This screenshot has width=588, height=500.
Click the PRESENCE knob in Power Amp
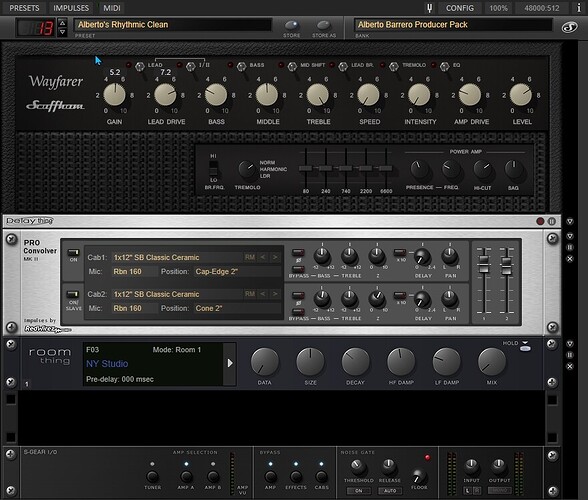[x=419, y=169]
